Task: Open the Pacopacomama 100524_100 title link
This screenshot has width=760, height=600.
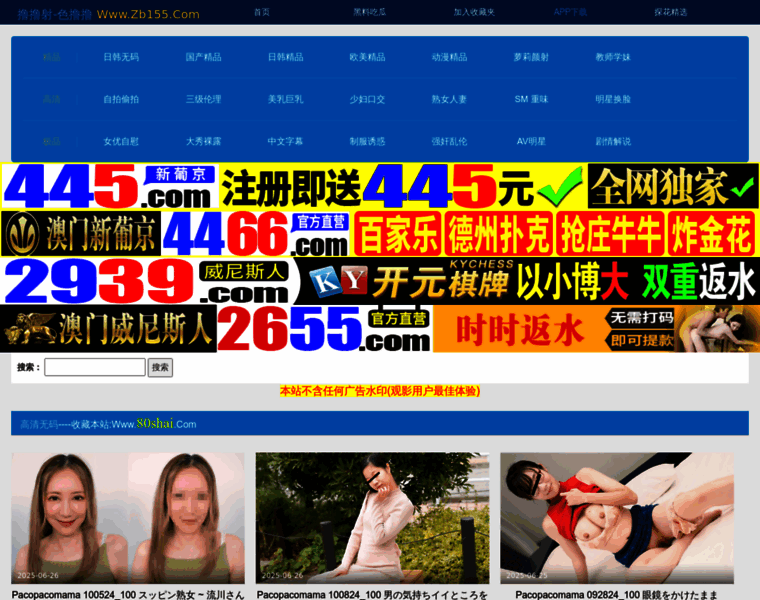Action: coord(128,595)
